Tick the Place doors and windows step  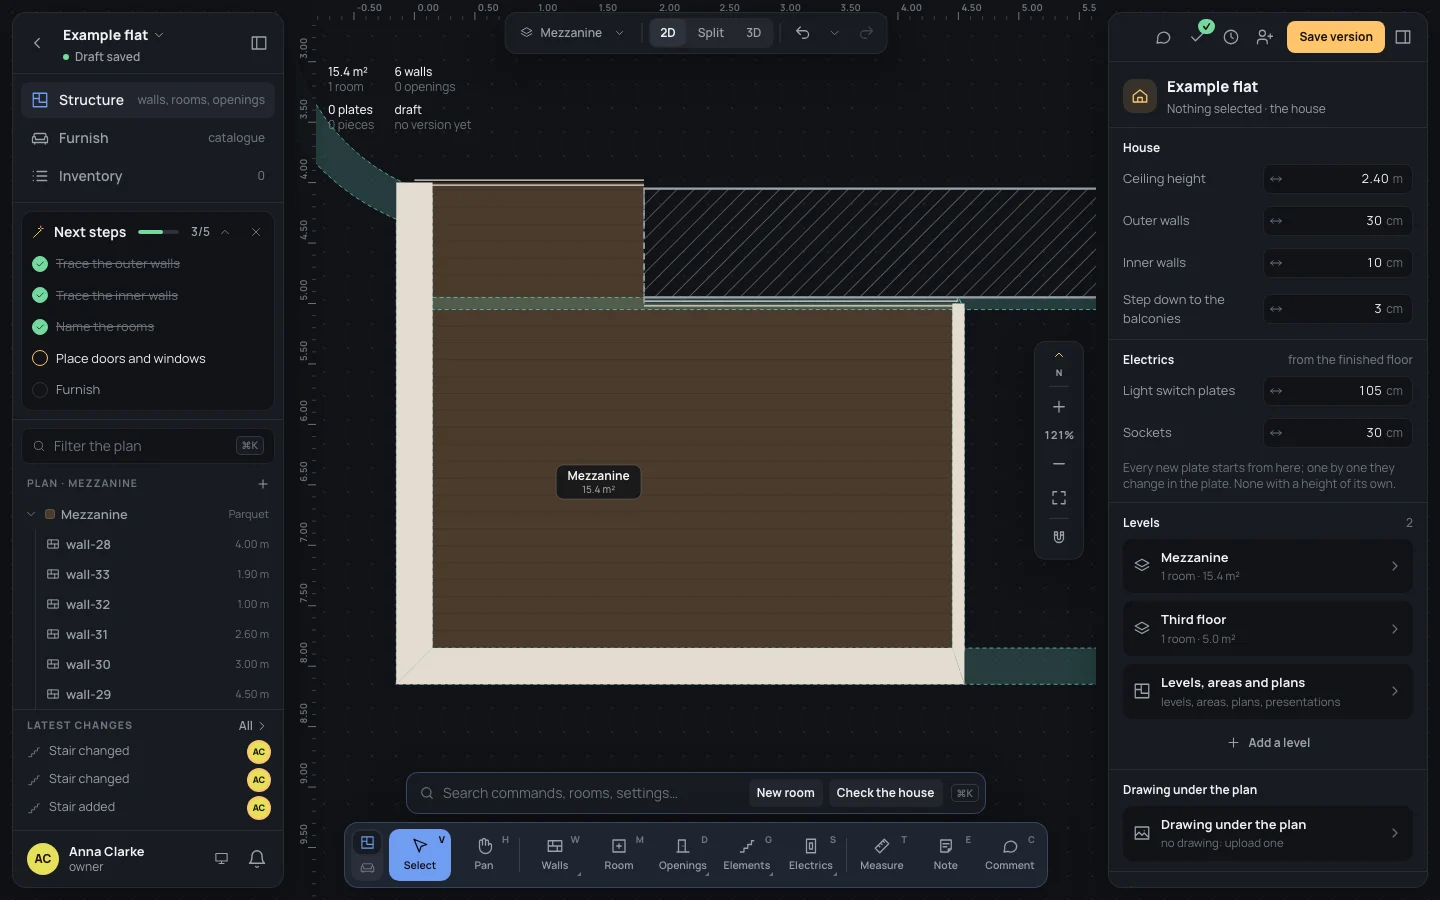pyautogui.click(x=40, y=358)
